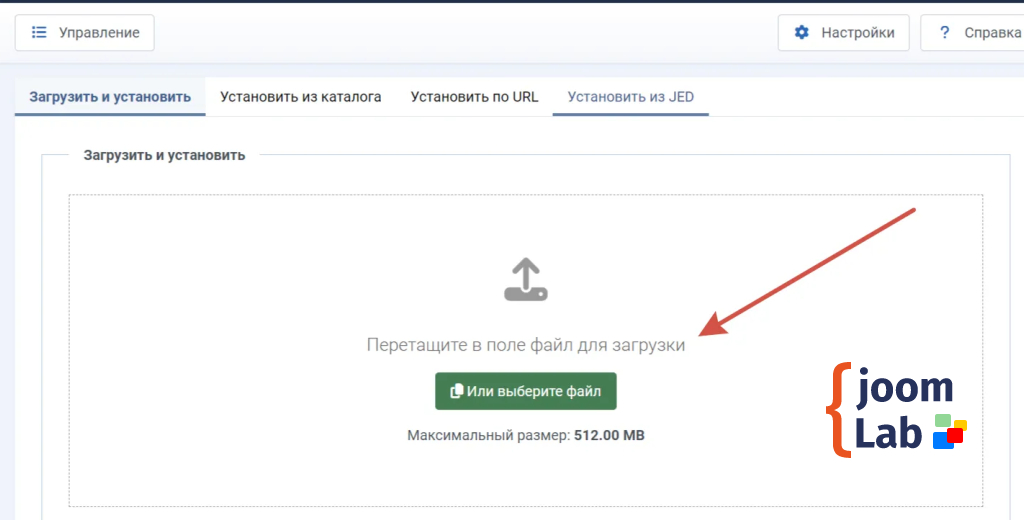Viewport: 1024px width, 520px height.
Task: Open the Справка help button
Action: (973, 33)
